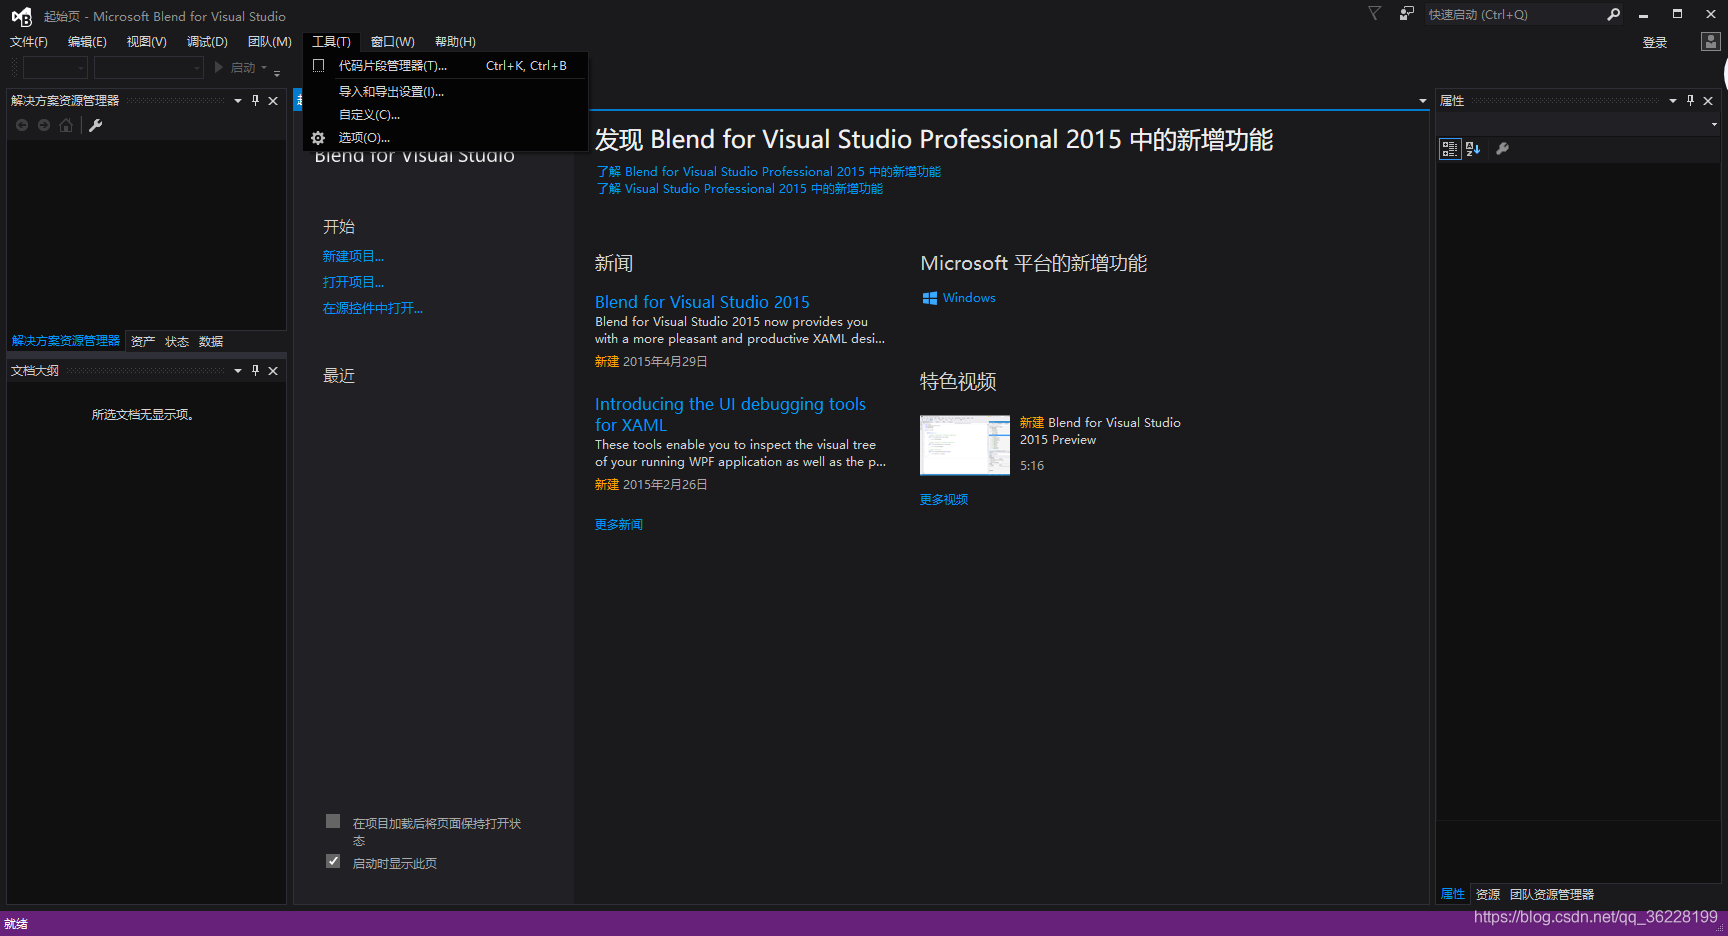Pin the 文档大纲 panel

point(256,370)
